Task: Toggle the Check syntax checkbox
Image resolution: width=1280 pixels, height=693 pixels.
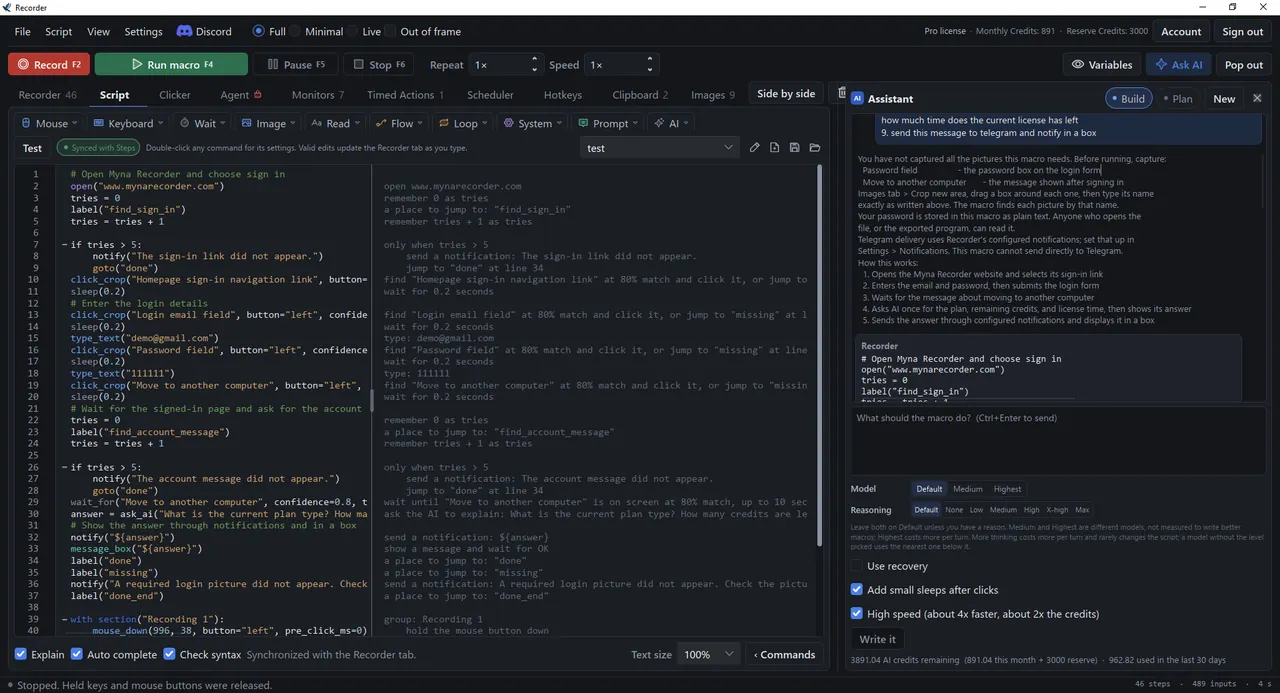Action: [x=202, y=654]
